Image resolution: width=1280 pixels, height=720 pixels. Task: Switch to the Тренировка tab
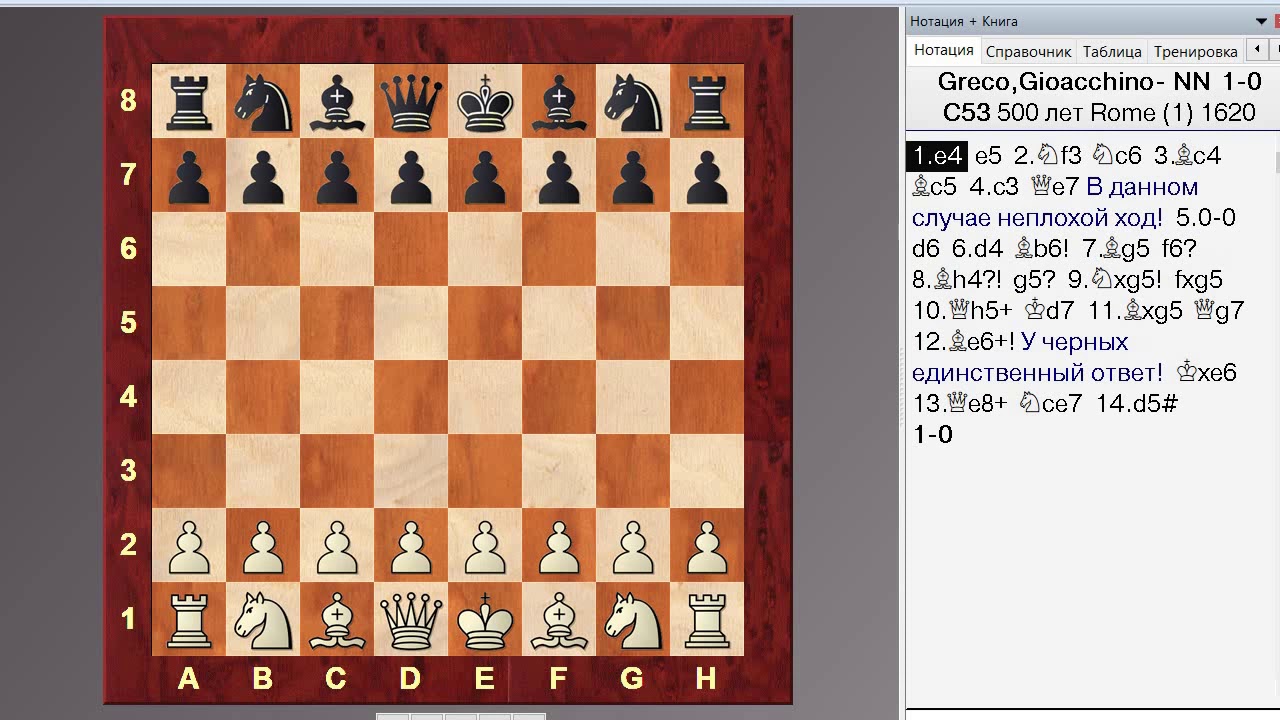(x=1196, y=51)
